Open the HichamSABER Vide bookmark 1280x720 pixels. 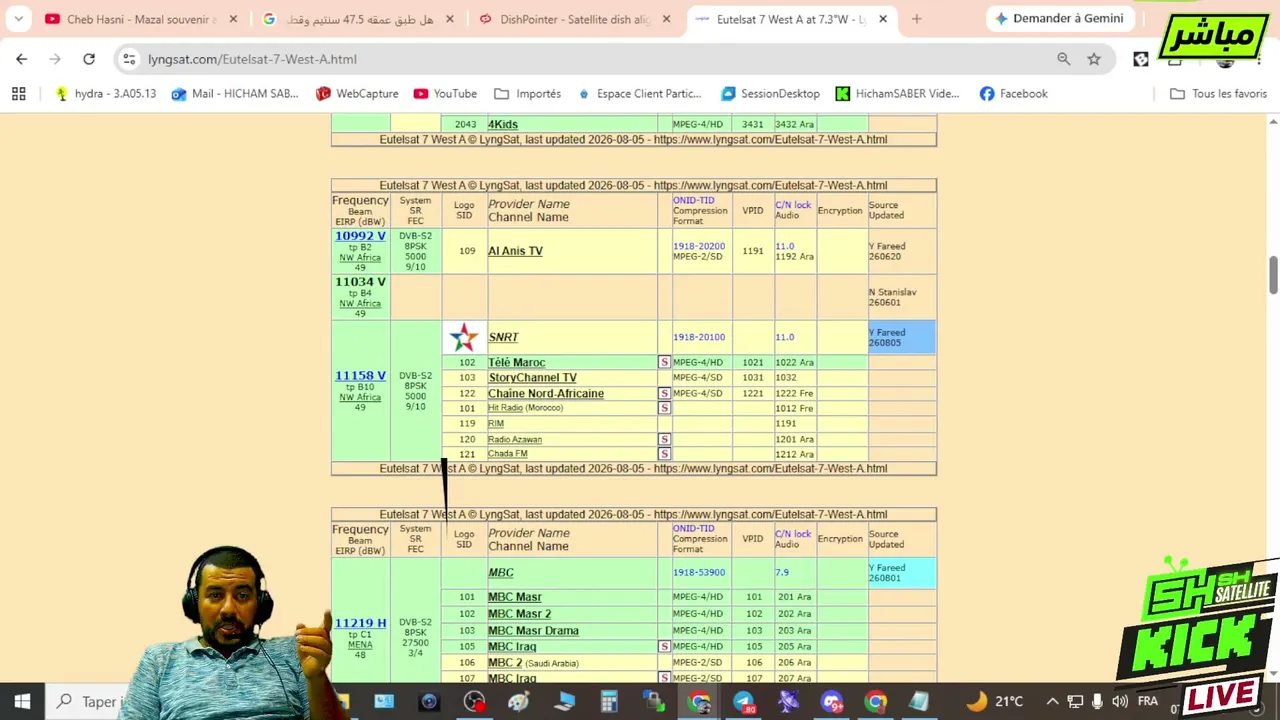(897, 93)
